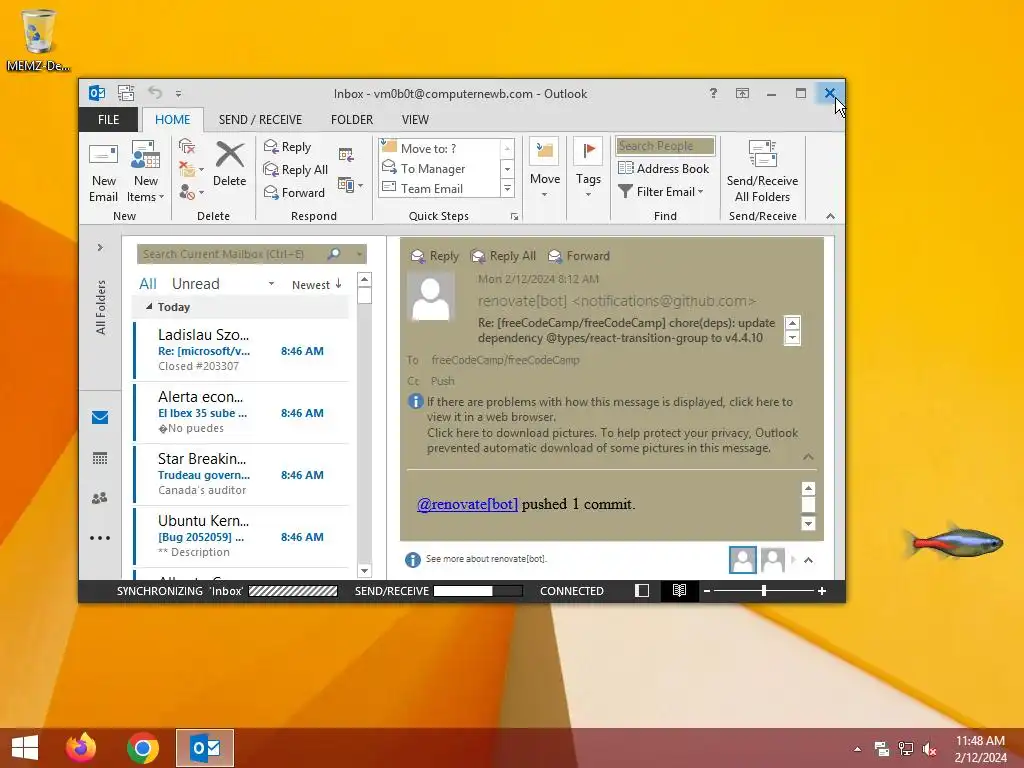Collapse the People Pane chevron
Screen dimensions: 1024x768
pos(808,560)
